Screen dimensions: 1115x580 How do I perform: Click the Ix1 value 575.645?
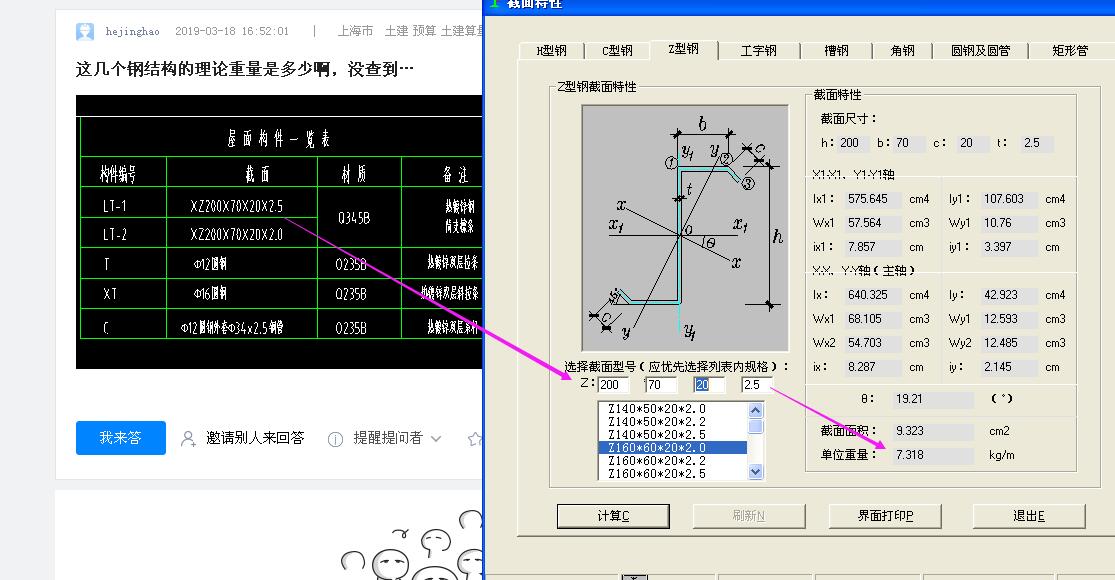coord(874,199)
